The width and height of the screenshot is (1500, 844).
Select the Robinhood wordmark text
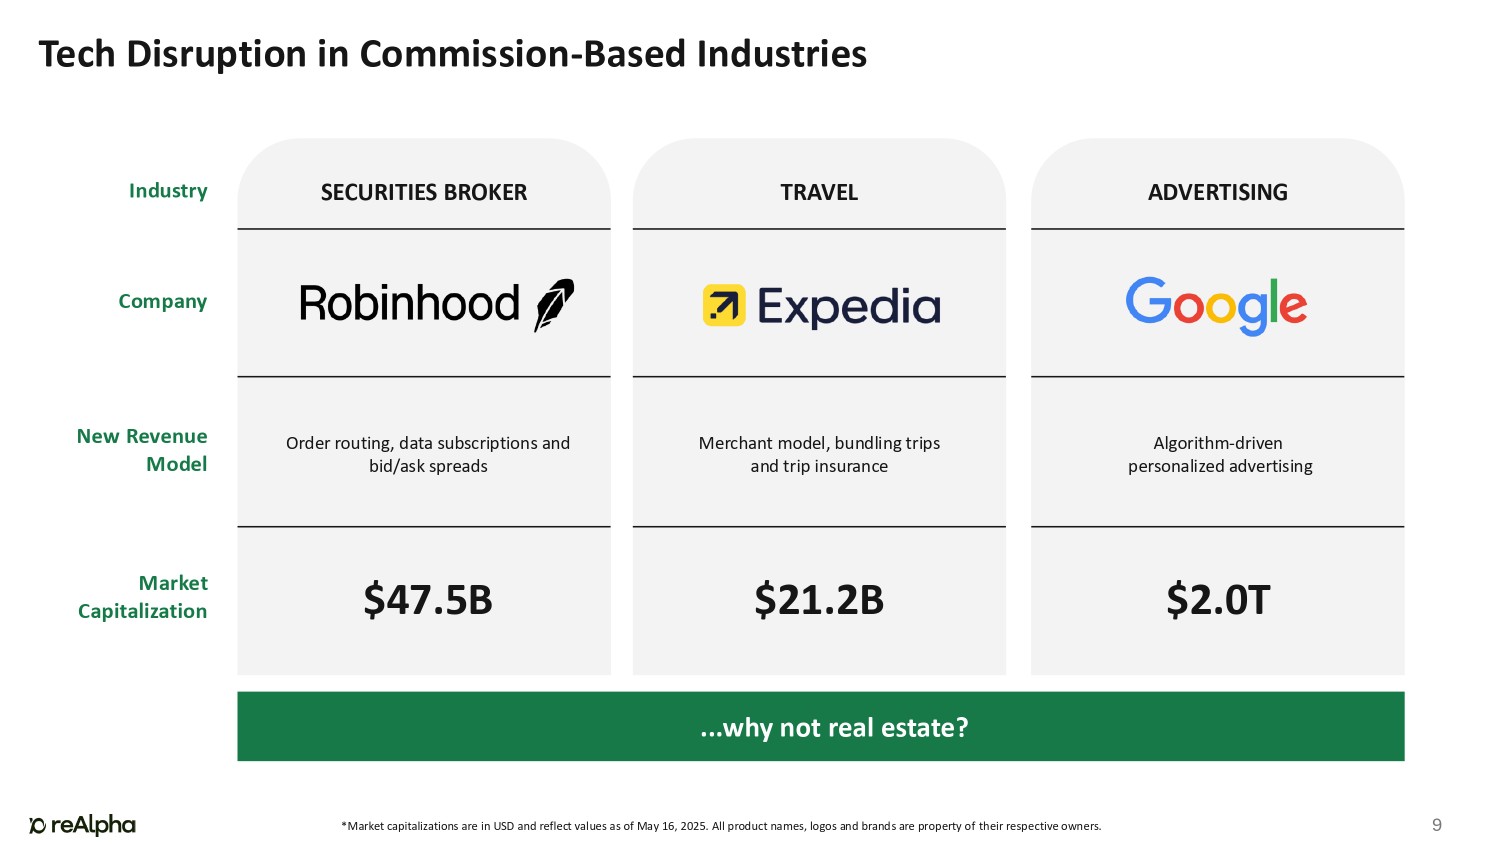coord(409,304)
